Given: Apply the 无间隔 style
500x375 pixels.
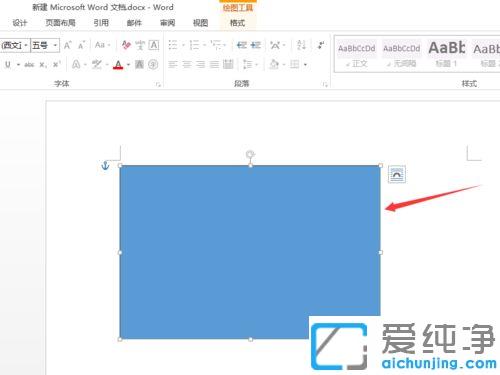Looking at the screenshot, I should coord(401,55).
